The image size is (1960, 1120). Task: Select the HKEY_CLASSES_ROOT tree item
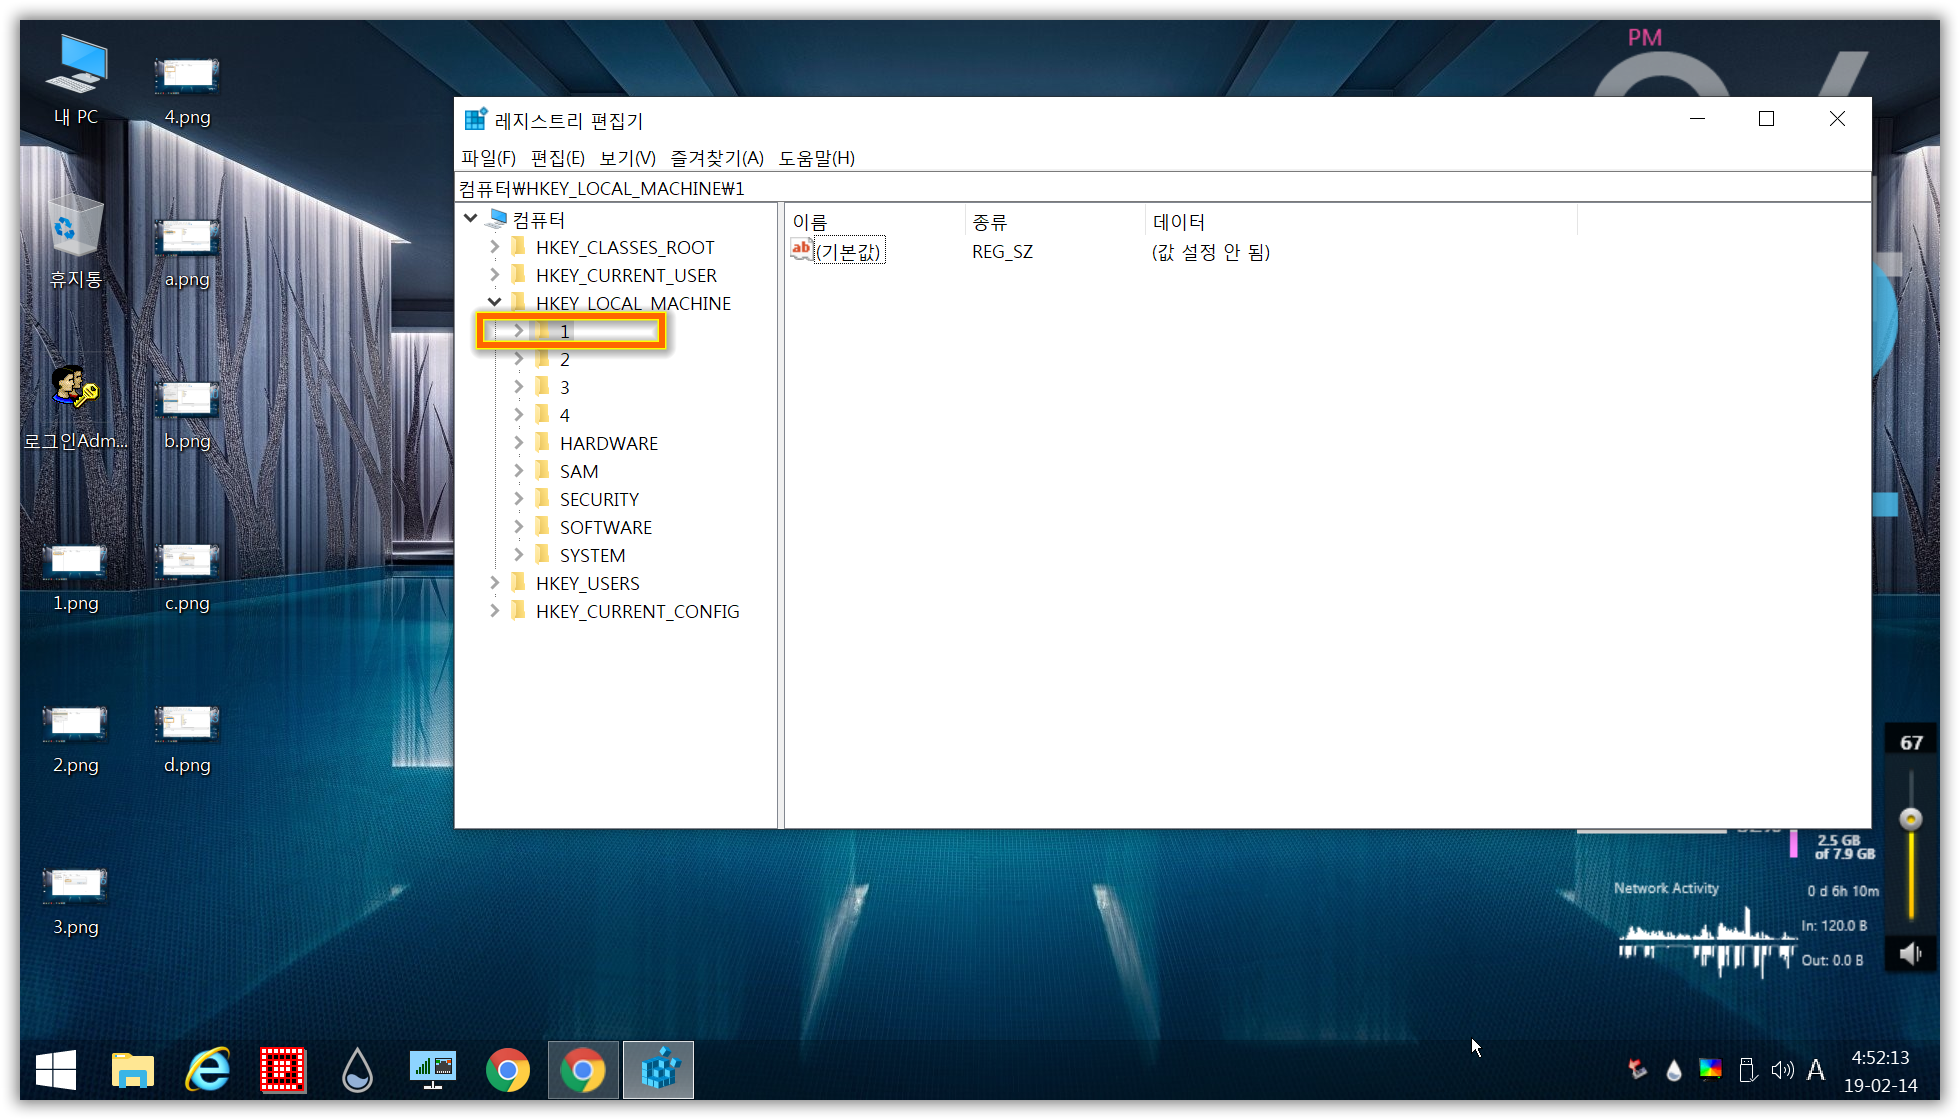coord(625,247)
